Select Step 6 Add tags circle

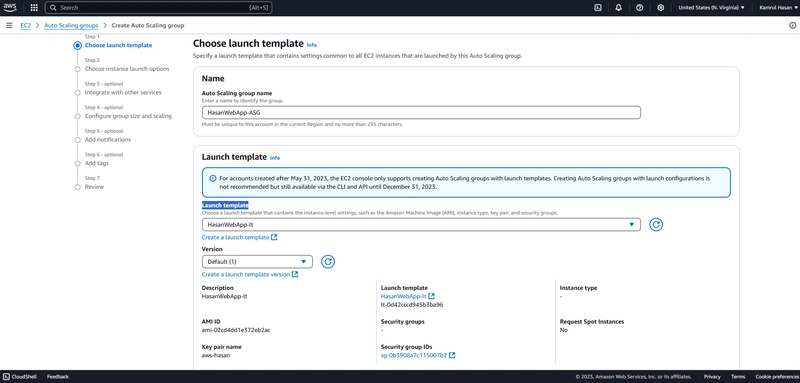[78, 164]
